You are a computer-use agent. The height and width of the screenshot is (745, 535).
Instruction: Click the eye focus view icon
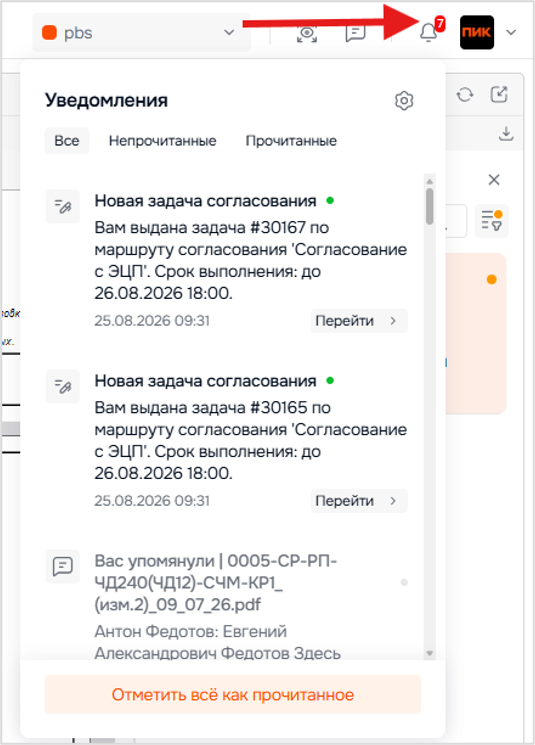307,33
